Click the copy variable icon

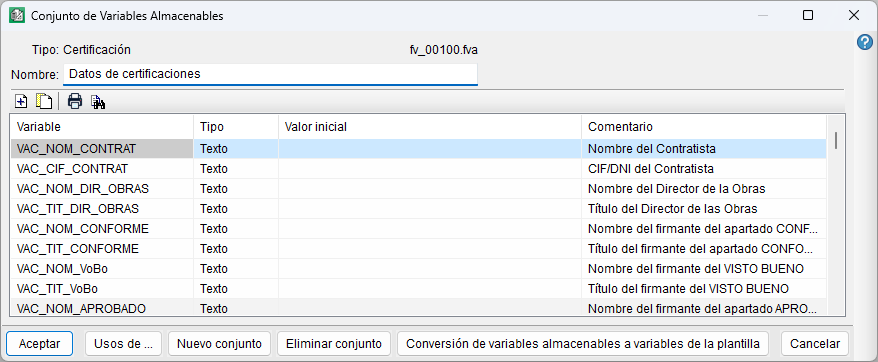[44, 101]
